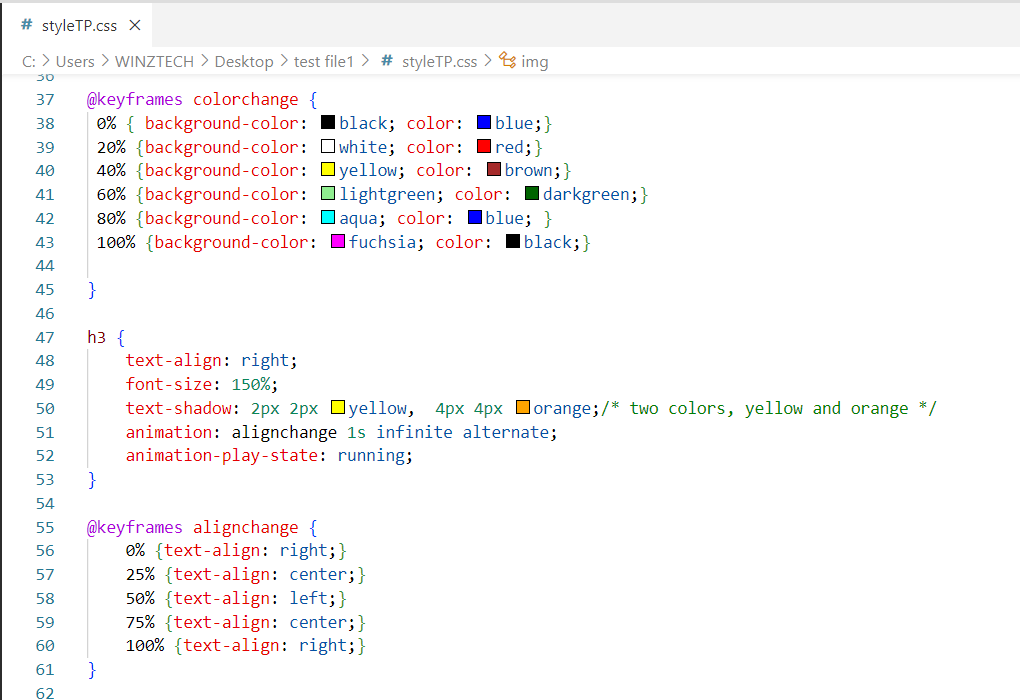Image resolution: width=1020 pixels, height=700 pixels.
Task: Click alignchange on line 51
Action: pyautogui.click(x=284, y=433)
